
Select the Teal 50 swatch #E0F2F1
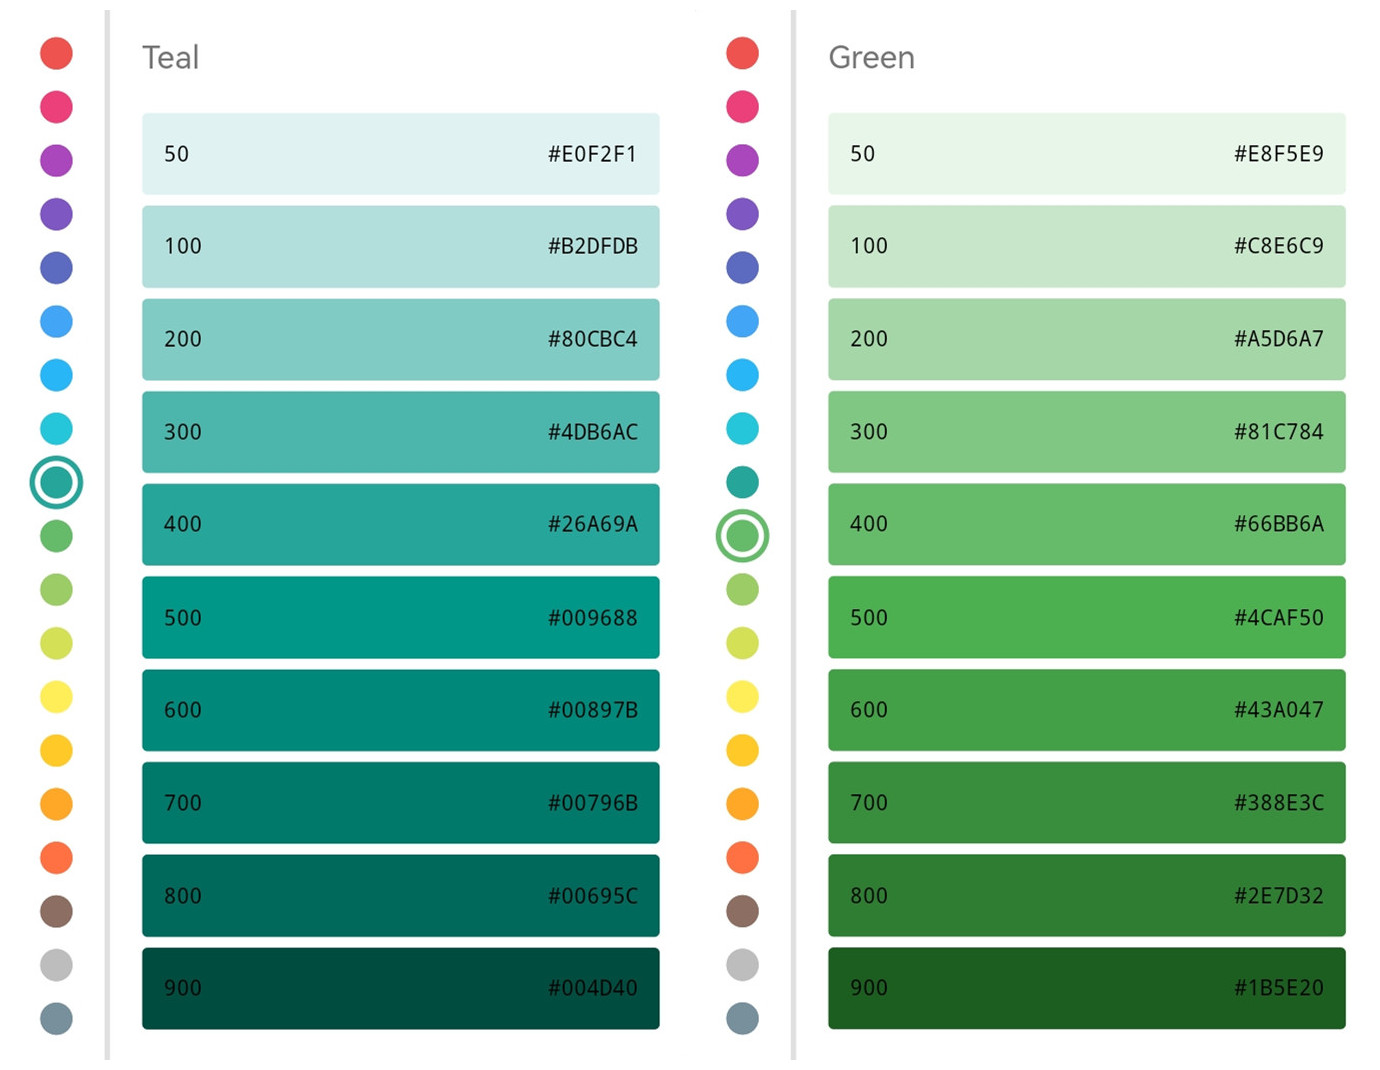[x=400, y=154]
